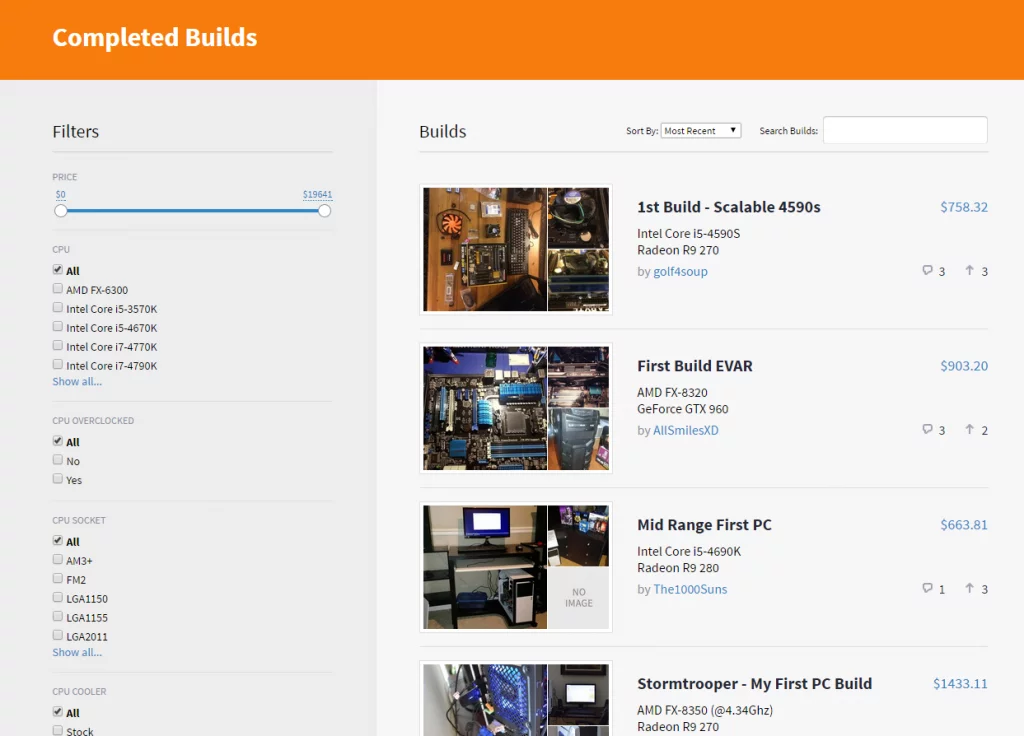Click upvote arrow on First Build EVAR
1024x736 pixels.
969,430
